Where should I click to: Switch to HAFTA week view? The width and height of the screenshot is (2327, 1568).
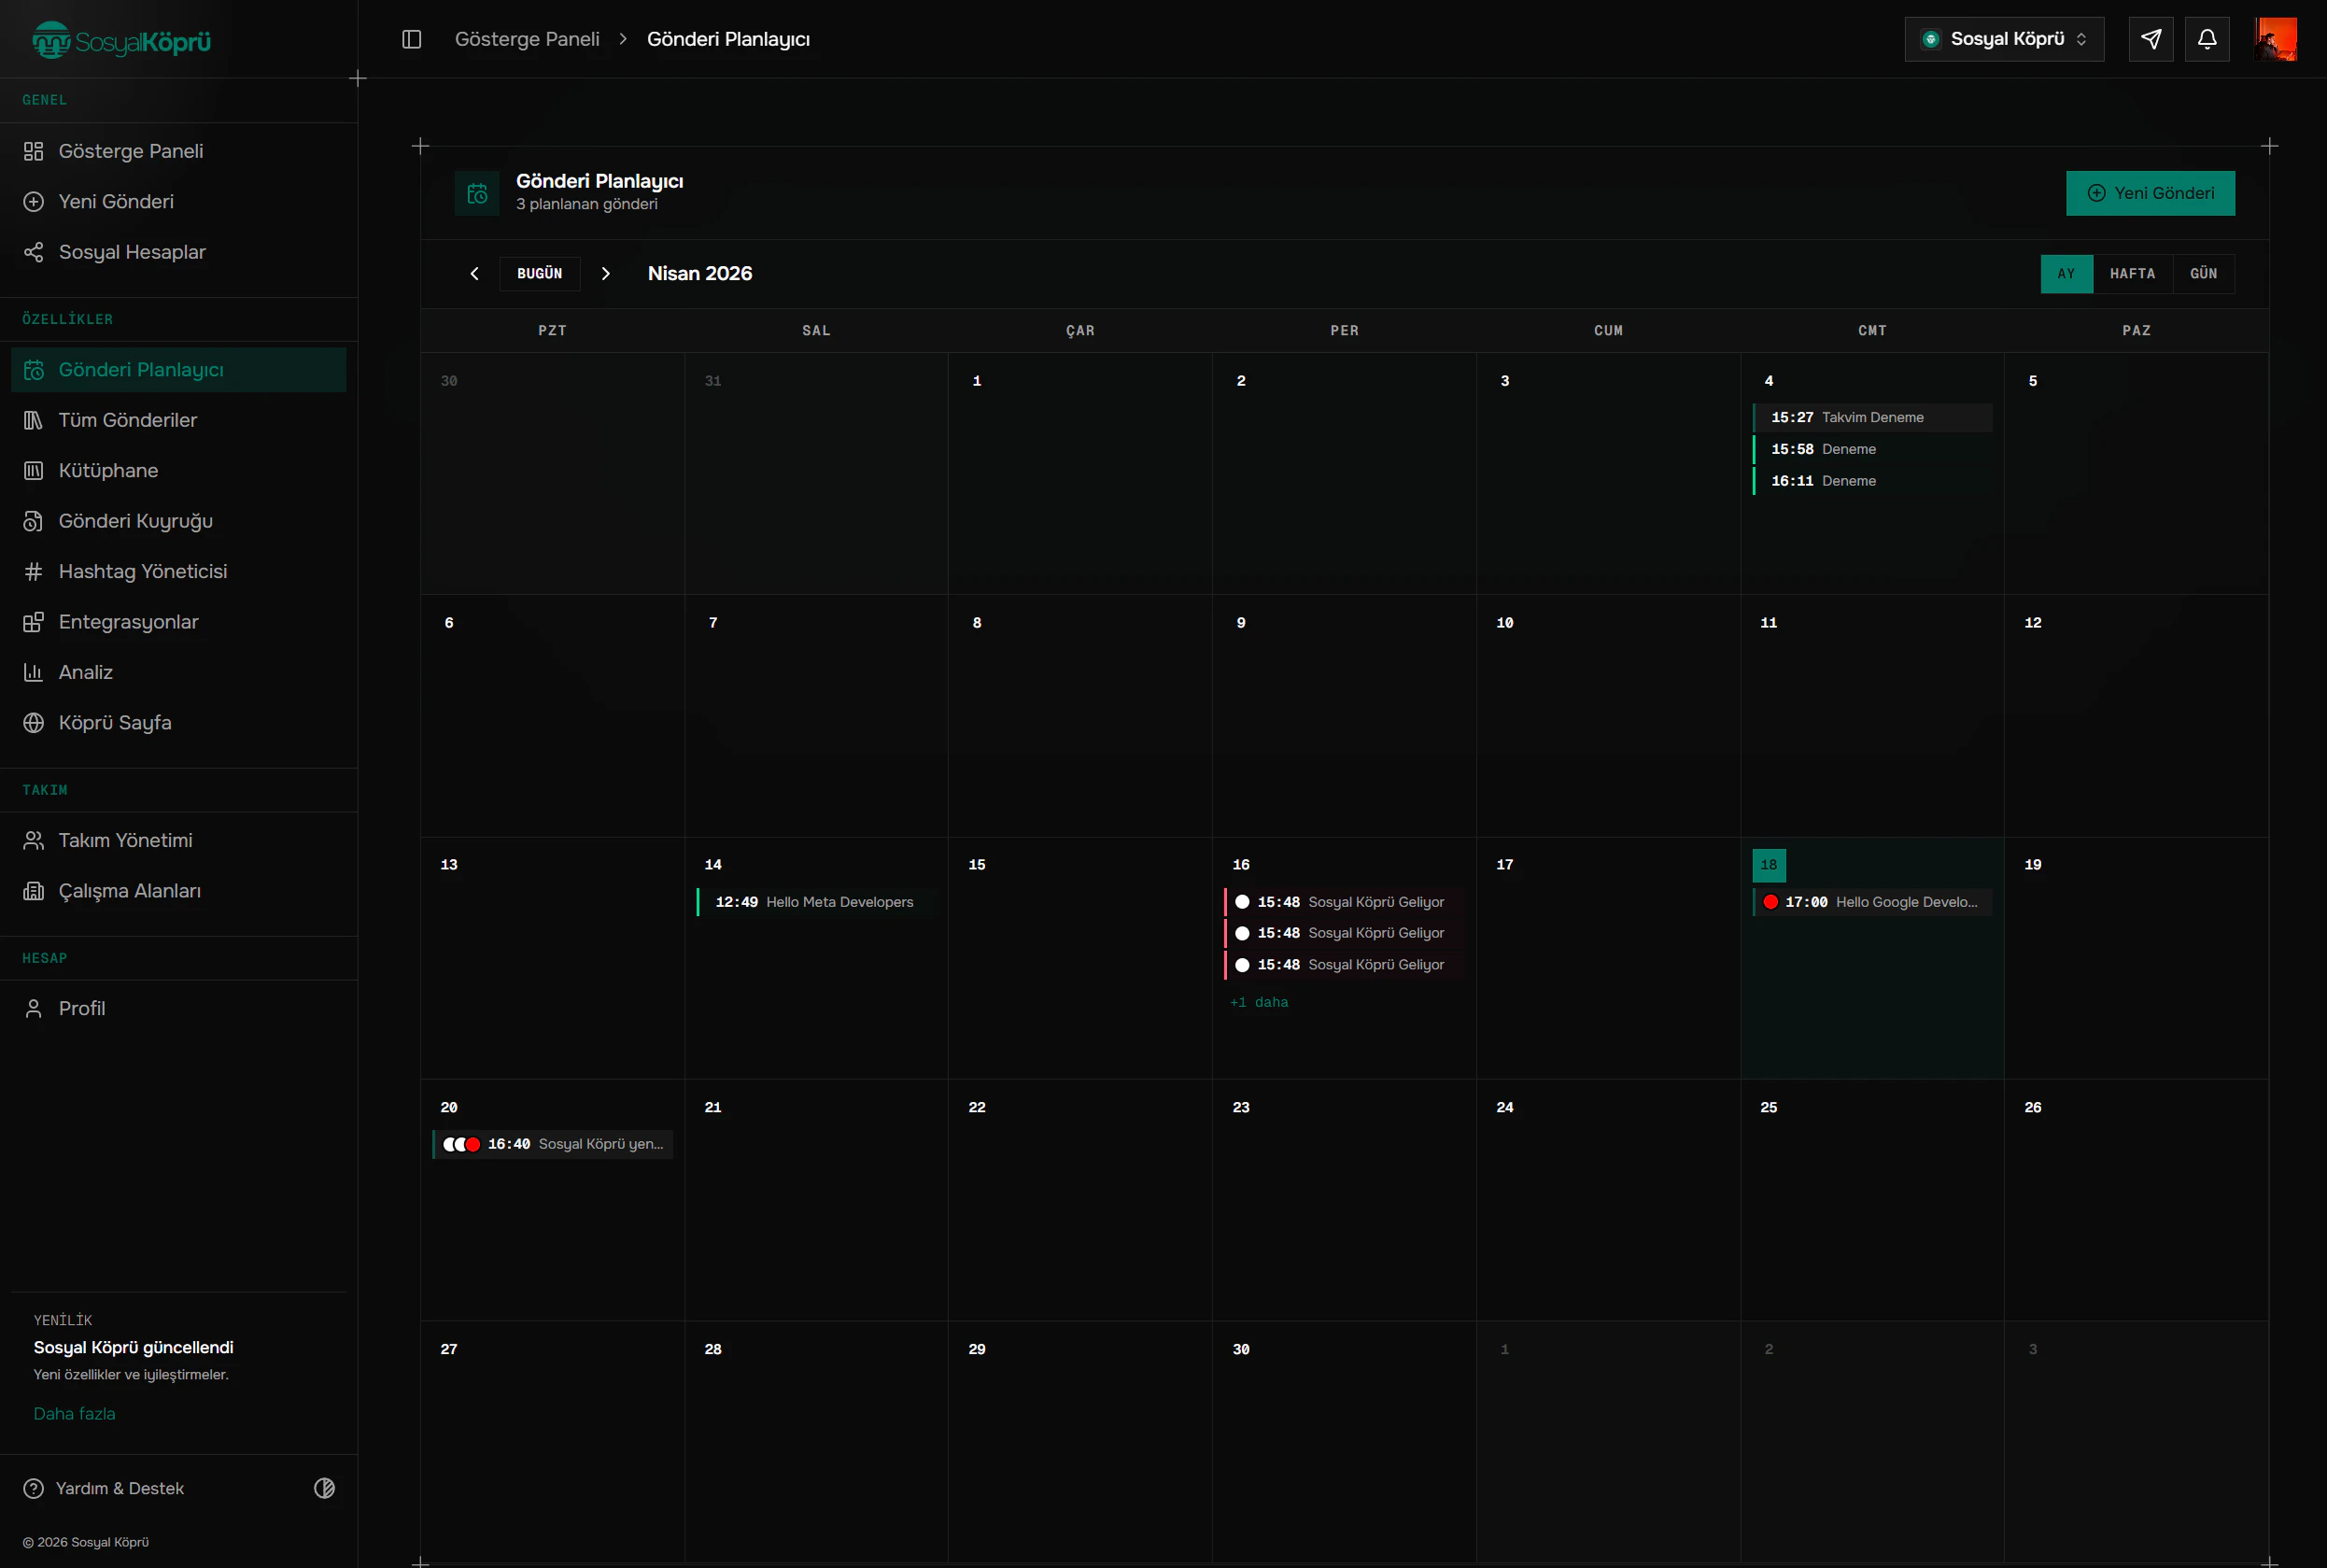tap(2132, 274)
